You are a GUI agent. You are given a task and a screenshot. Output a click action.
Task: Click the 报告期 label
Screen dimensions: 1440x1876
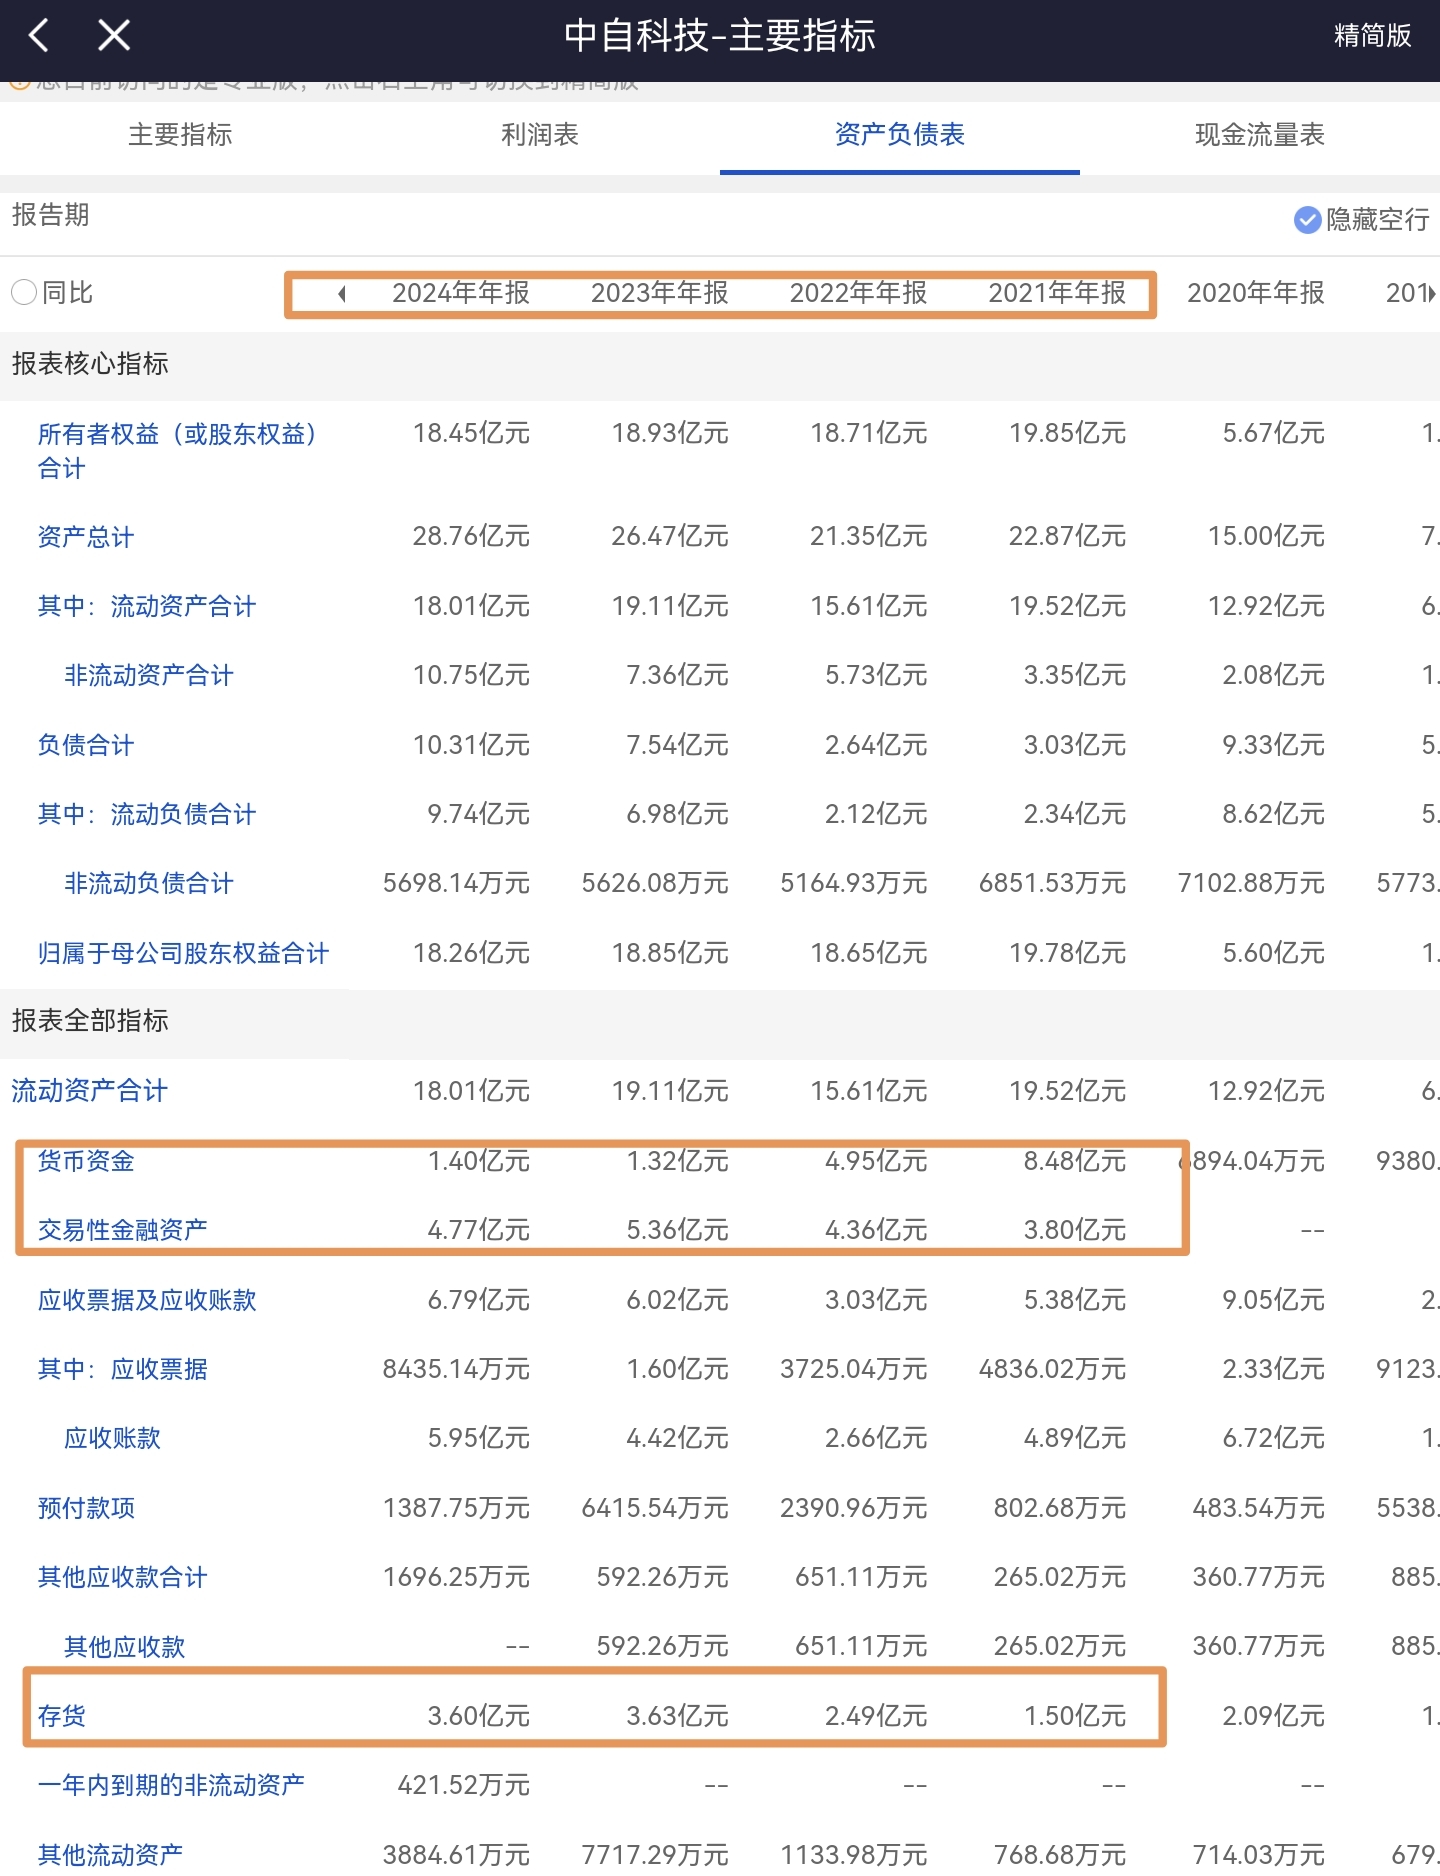click(x=51, y=215)
